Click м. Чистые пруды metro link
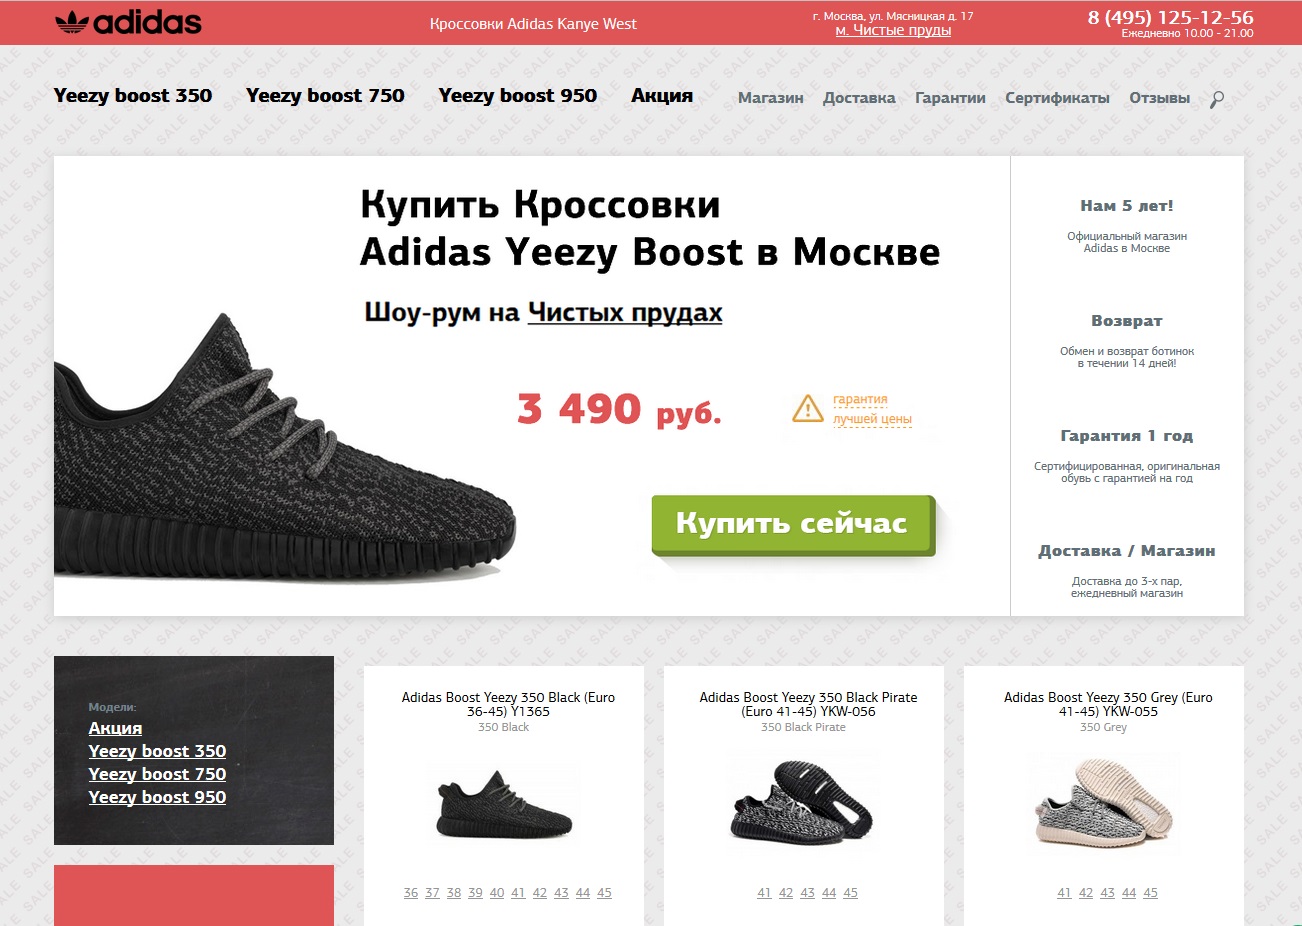The width and height of the screenshot is (1302, 926). point(893,31)
